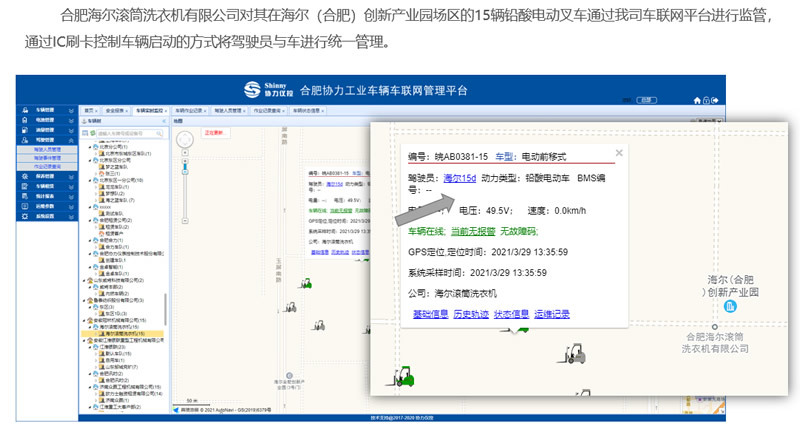Collapse the vehicle tree panel with the double-arrow
The height and width of the screenshot is (438, 800).
[x=164, y=121]
